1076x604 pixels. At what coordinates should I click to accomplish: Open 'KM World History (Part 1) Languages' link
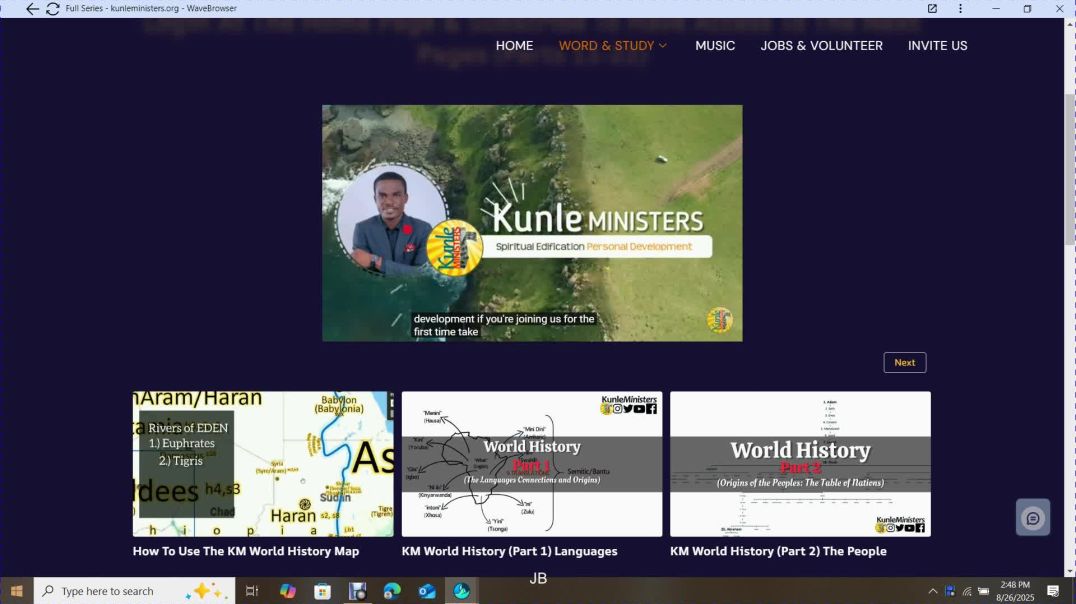point(509,551)
